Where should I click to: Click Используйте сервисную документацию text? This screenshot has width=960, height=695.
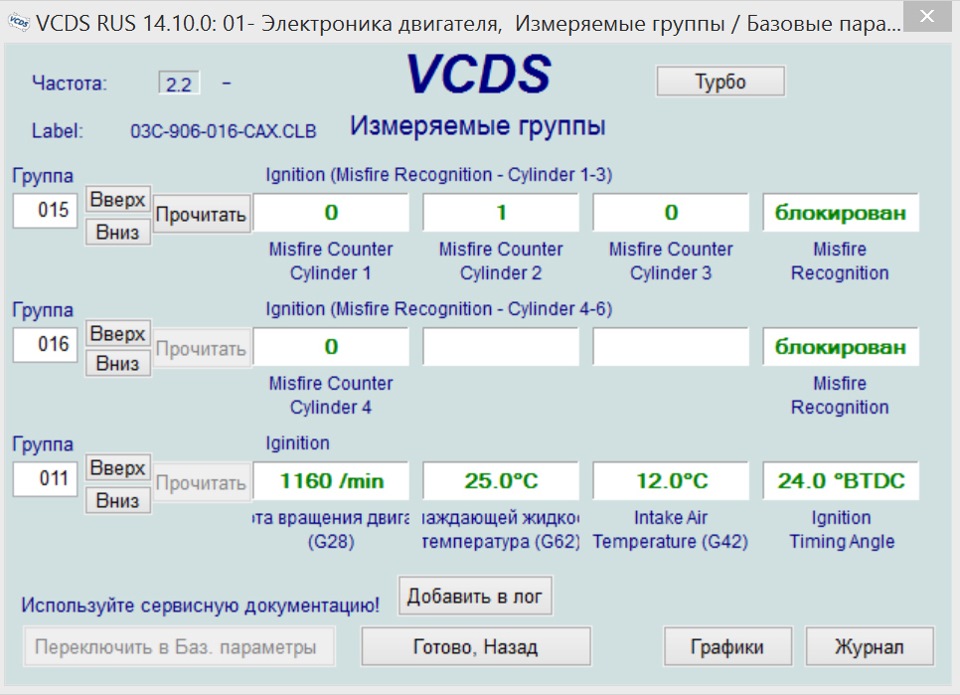[200, 605]
